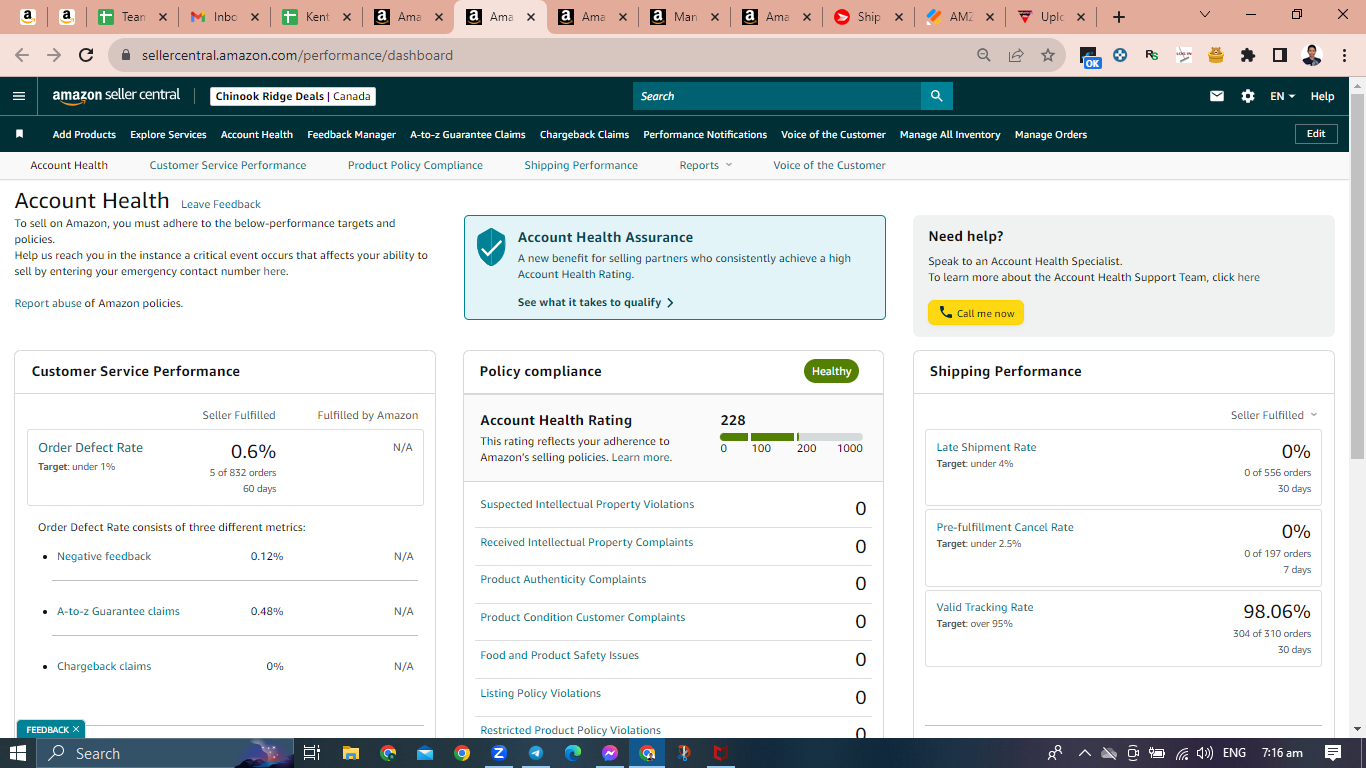This screenshot has height=768, width=1366.
Task: Click the magnifier search button
Action: click(937, 96)
